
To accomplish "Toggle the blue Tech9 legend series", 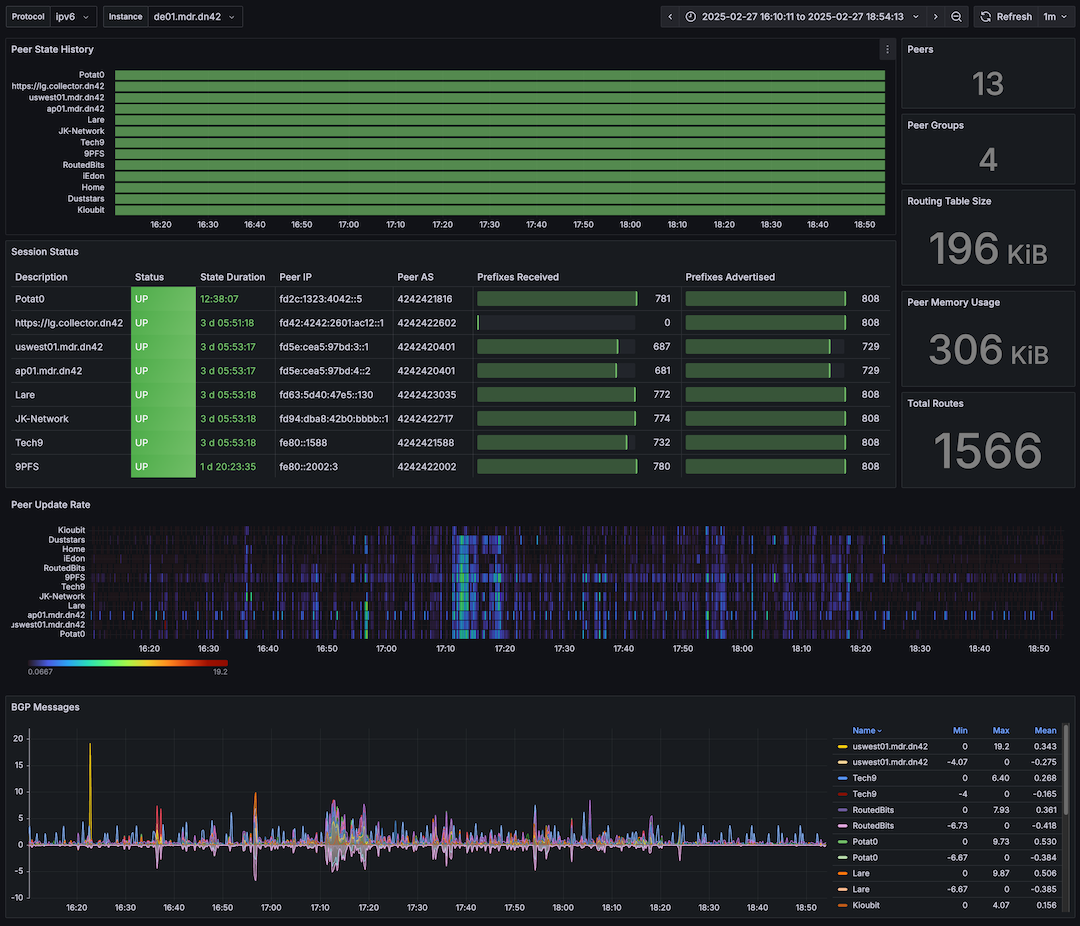I will coord(864,778).
